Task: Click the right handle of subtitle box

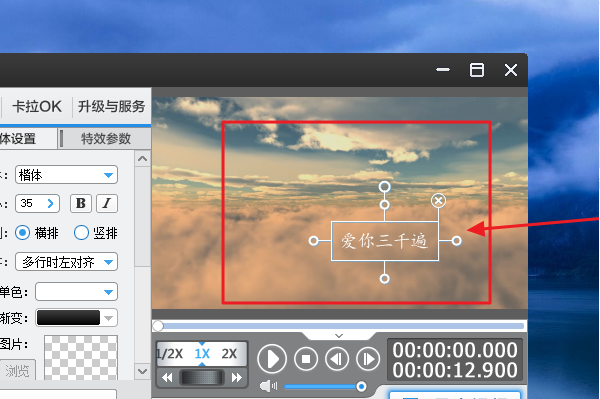Action: pyautogui.click(x=457, y=241)
